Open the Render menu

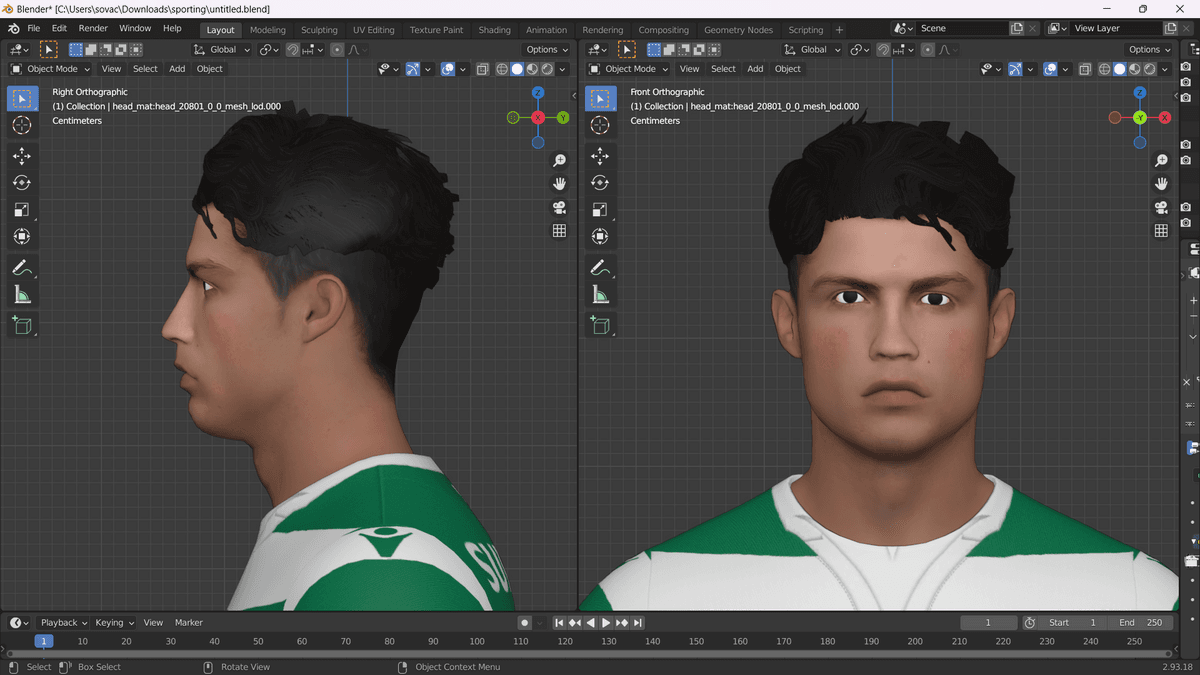click(x=93, y=28)
